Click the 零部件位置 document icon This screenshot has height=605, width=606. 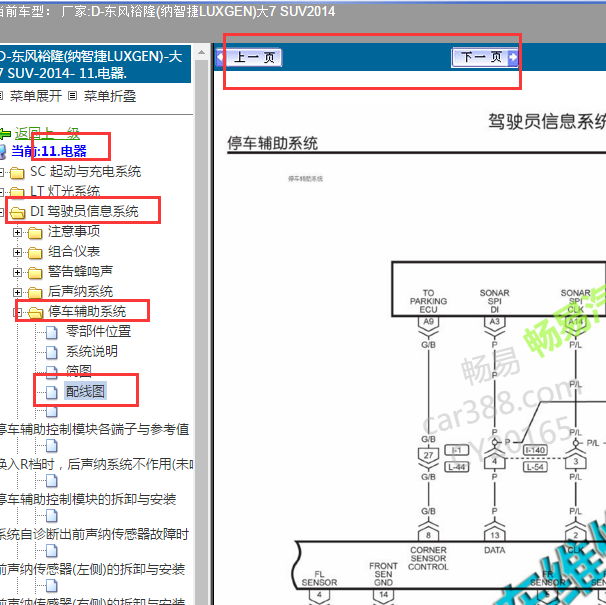tap(51, 332)
